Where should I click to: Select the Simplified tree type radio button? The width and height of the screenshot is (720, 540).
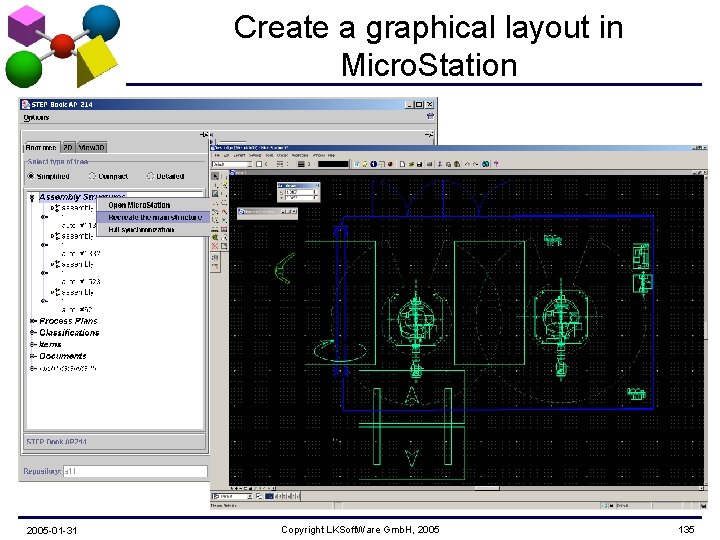31,176
